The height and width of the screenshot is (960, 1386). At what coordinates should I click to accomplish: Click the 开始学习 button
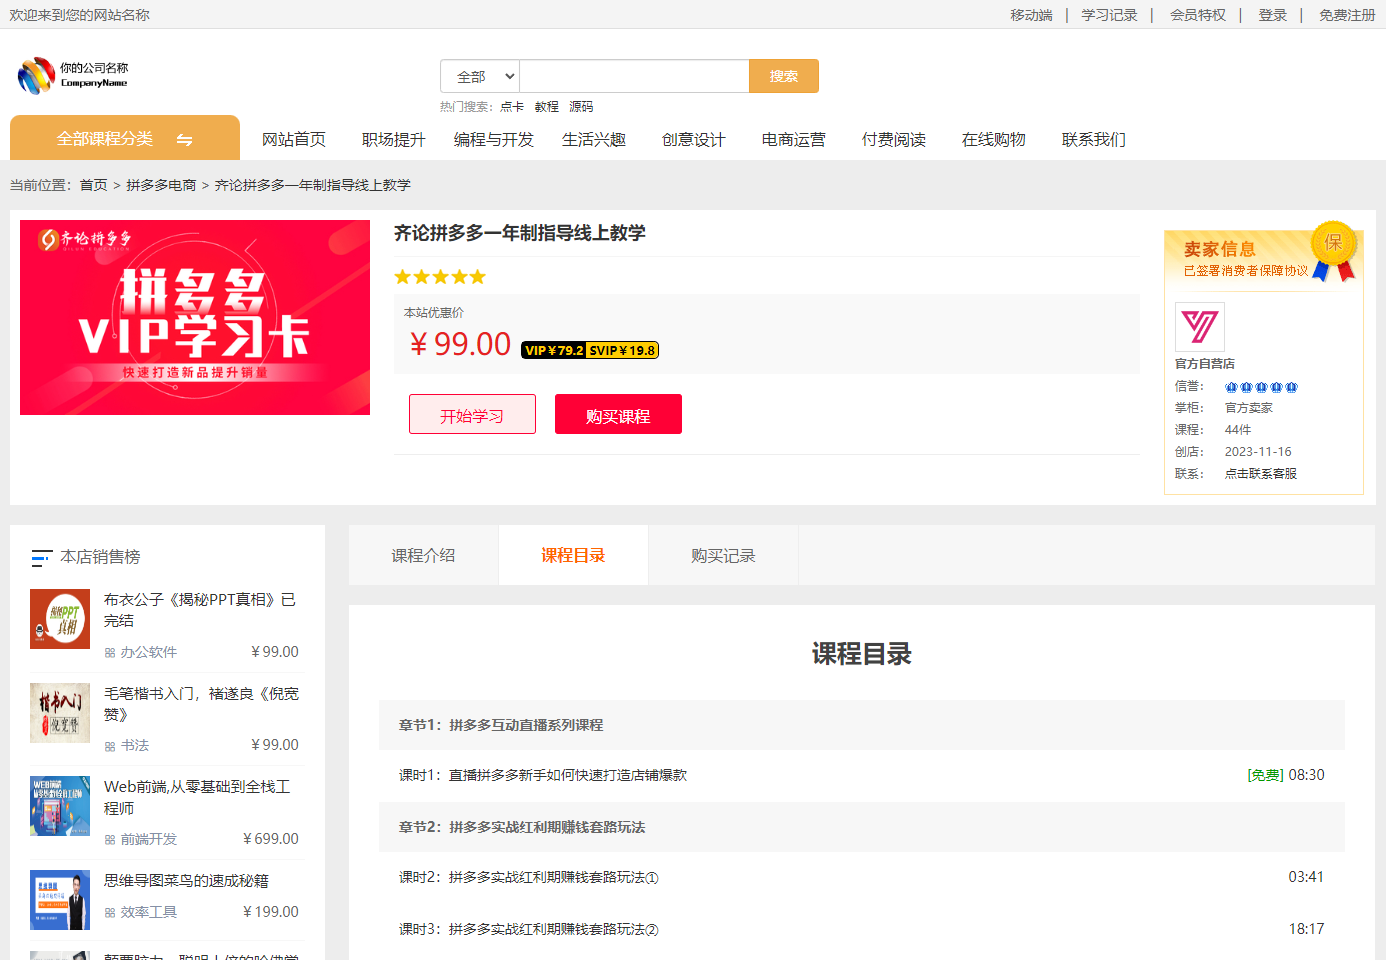click(x=472, y=415)
